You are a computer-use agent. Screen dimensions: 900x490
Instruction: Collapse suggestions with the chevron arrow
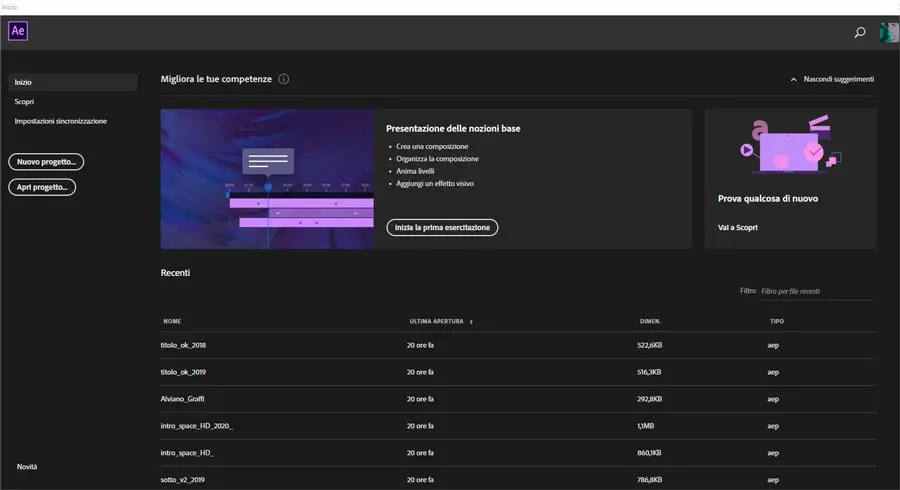tap(793, 80)
